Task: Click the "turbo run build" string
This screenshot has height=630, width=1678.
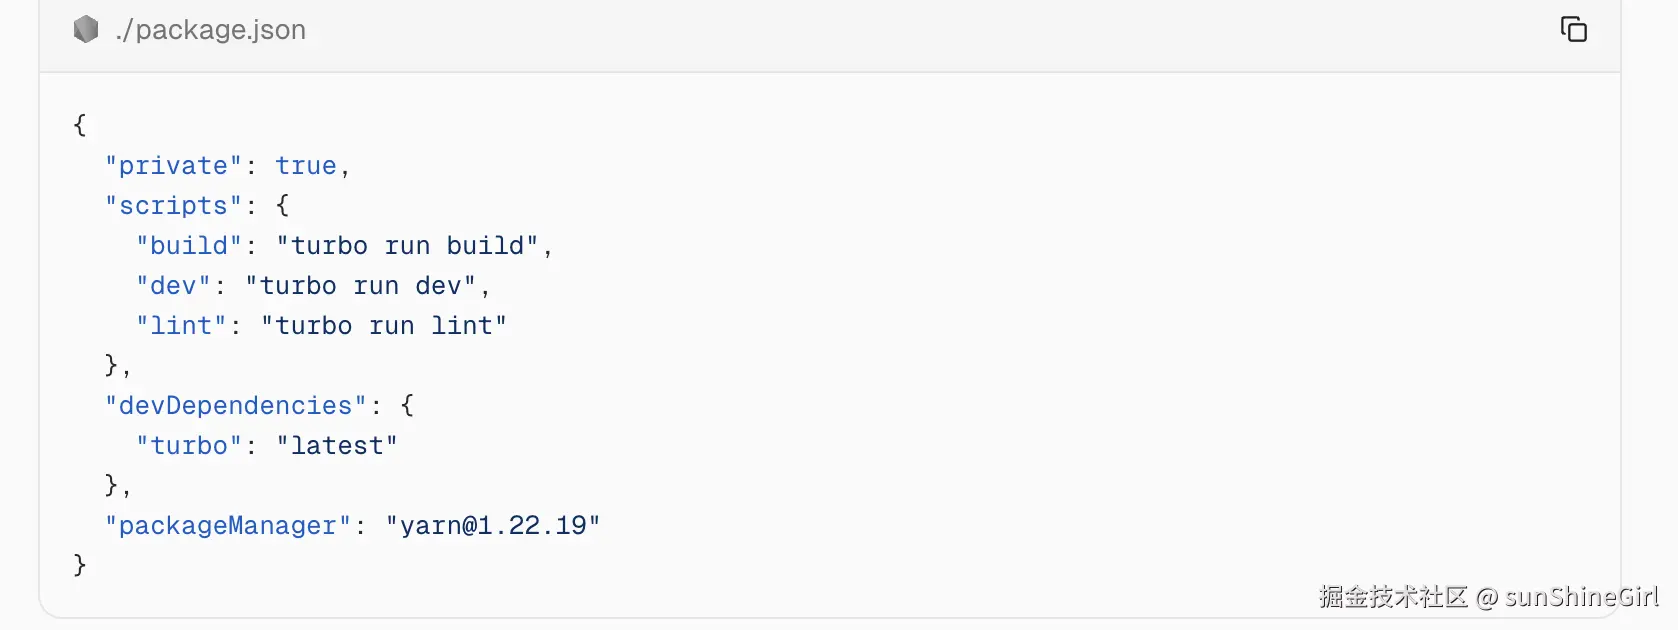Action: click(x=408, y=246)
